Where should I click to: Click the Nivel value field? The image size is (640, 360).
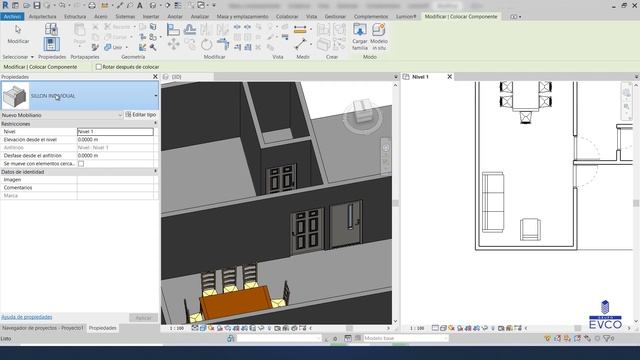tap(116, 131)
